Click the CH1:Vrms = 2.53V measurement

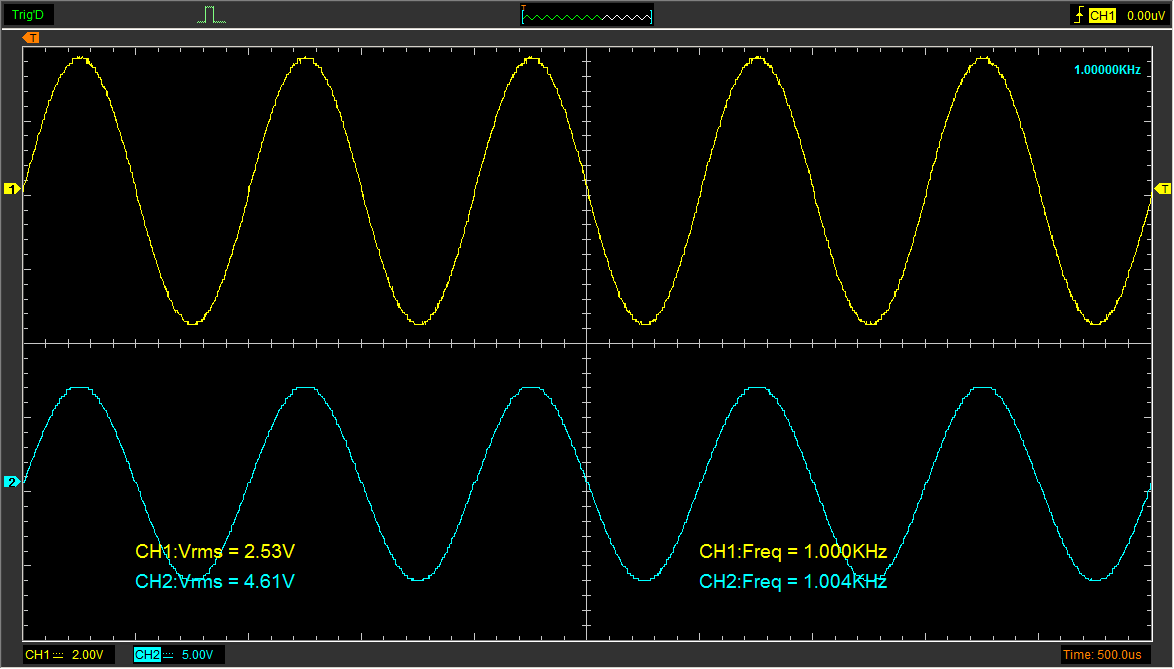(215, 552)
